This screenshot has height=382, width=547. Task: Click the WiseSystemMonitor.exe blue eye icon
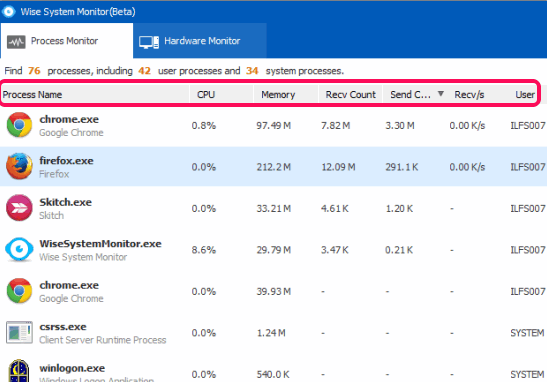[19, 249]
